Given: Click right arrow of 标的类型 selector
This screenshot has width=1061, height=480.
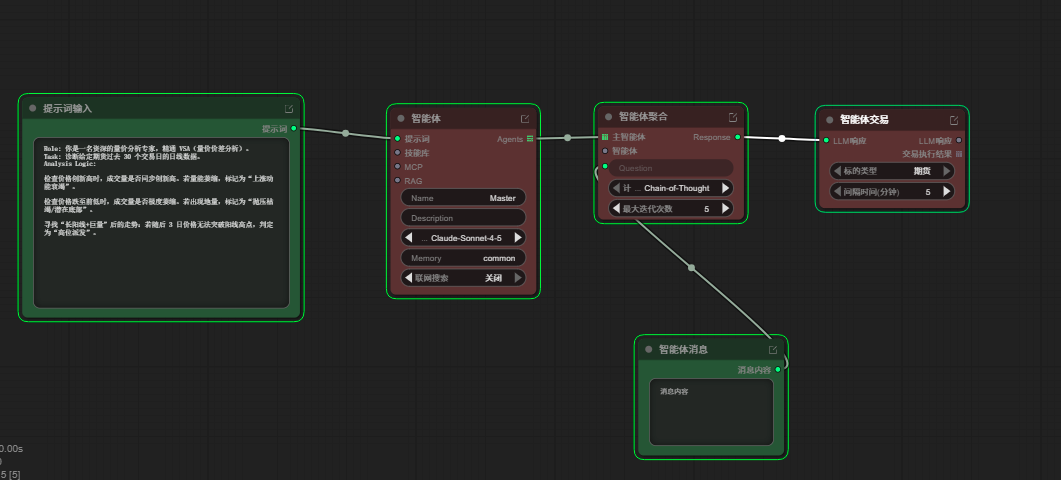Looking at the screenshot, I should [946, 171].
